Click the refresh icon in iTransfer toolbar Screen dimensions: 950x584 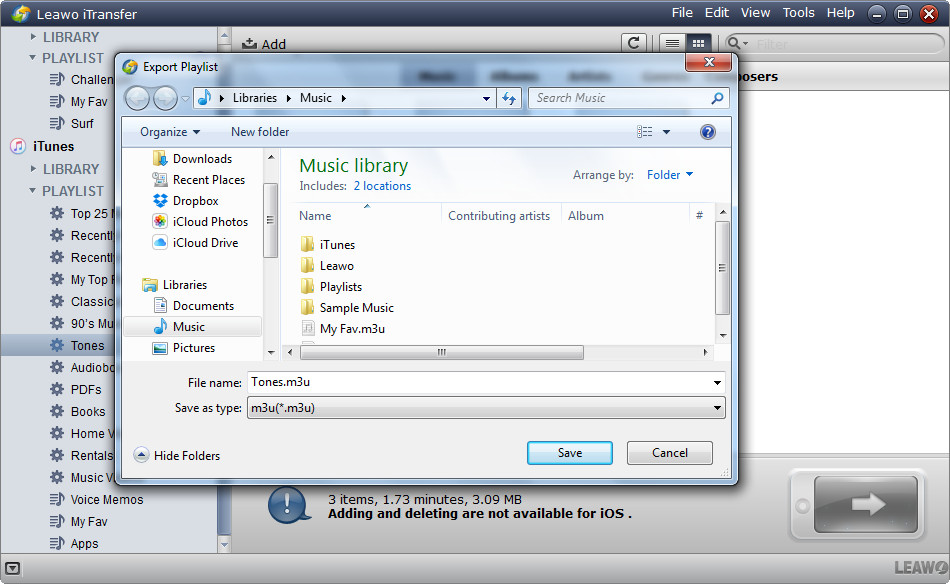click(634, 43)
